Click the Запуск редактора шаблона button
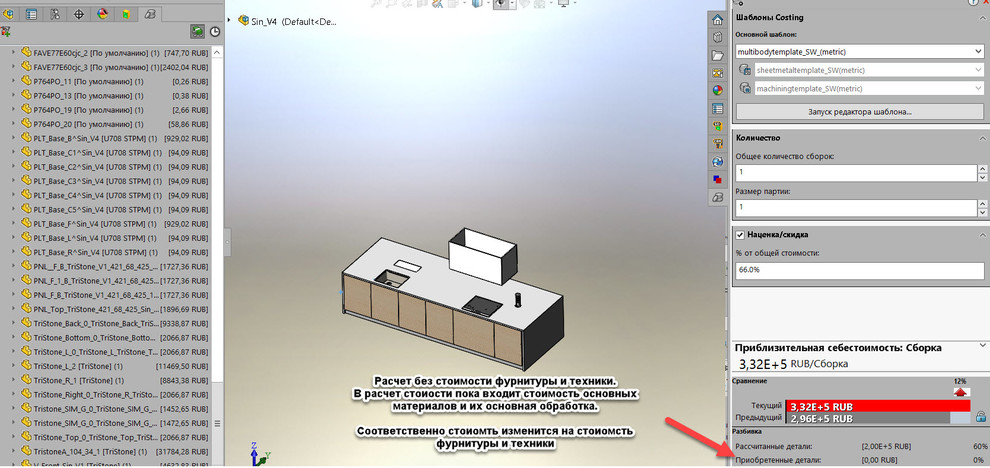The image size is (990, 468). 859,111
